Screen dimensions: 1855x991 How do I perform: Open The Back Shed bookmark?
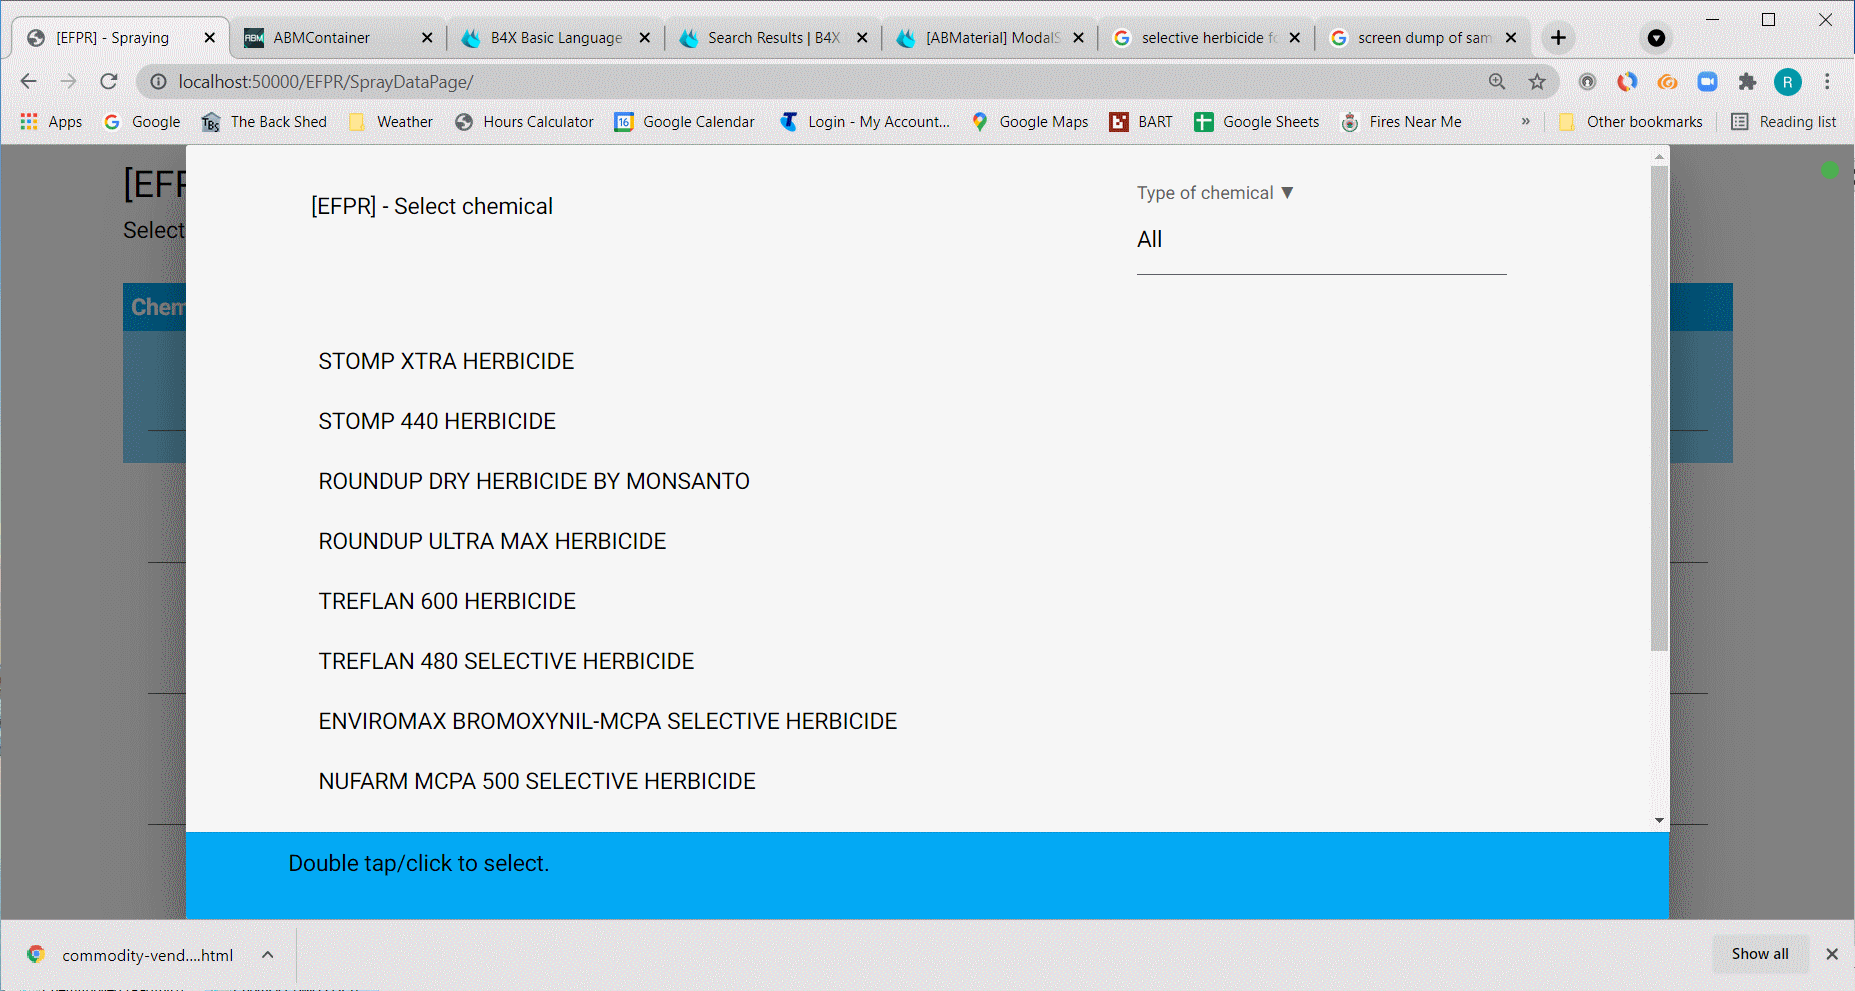(264, 121)
